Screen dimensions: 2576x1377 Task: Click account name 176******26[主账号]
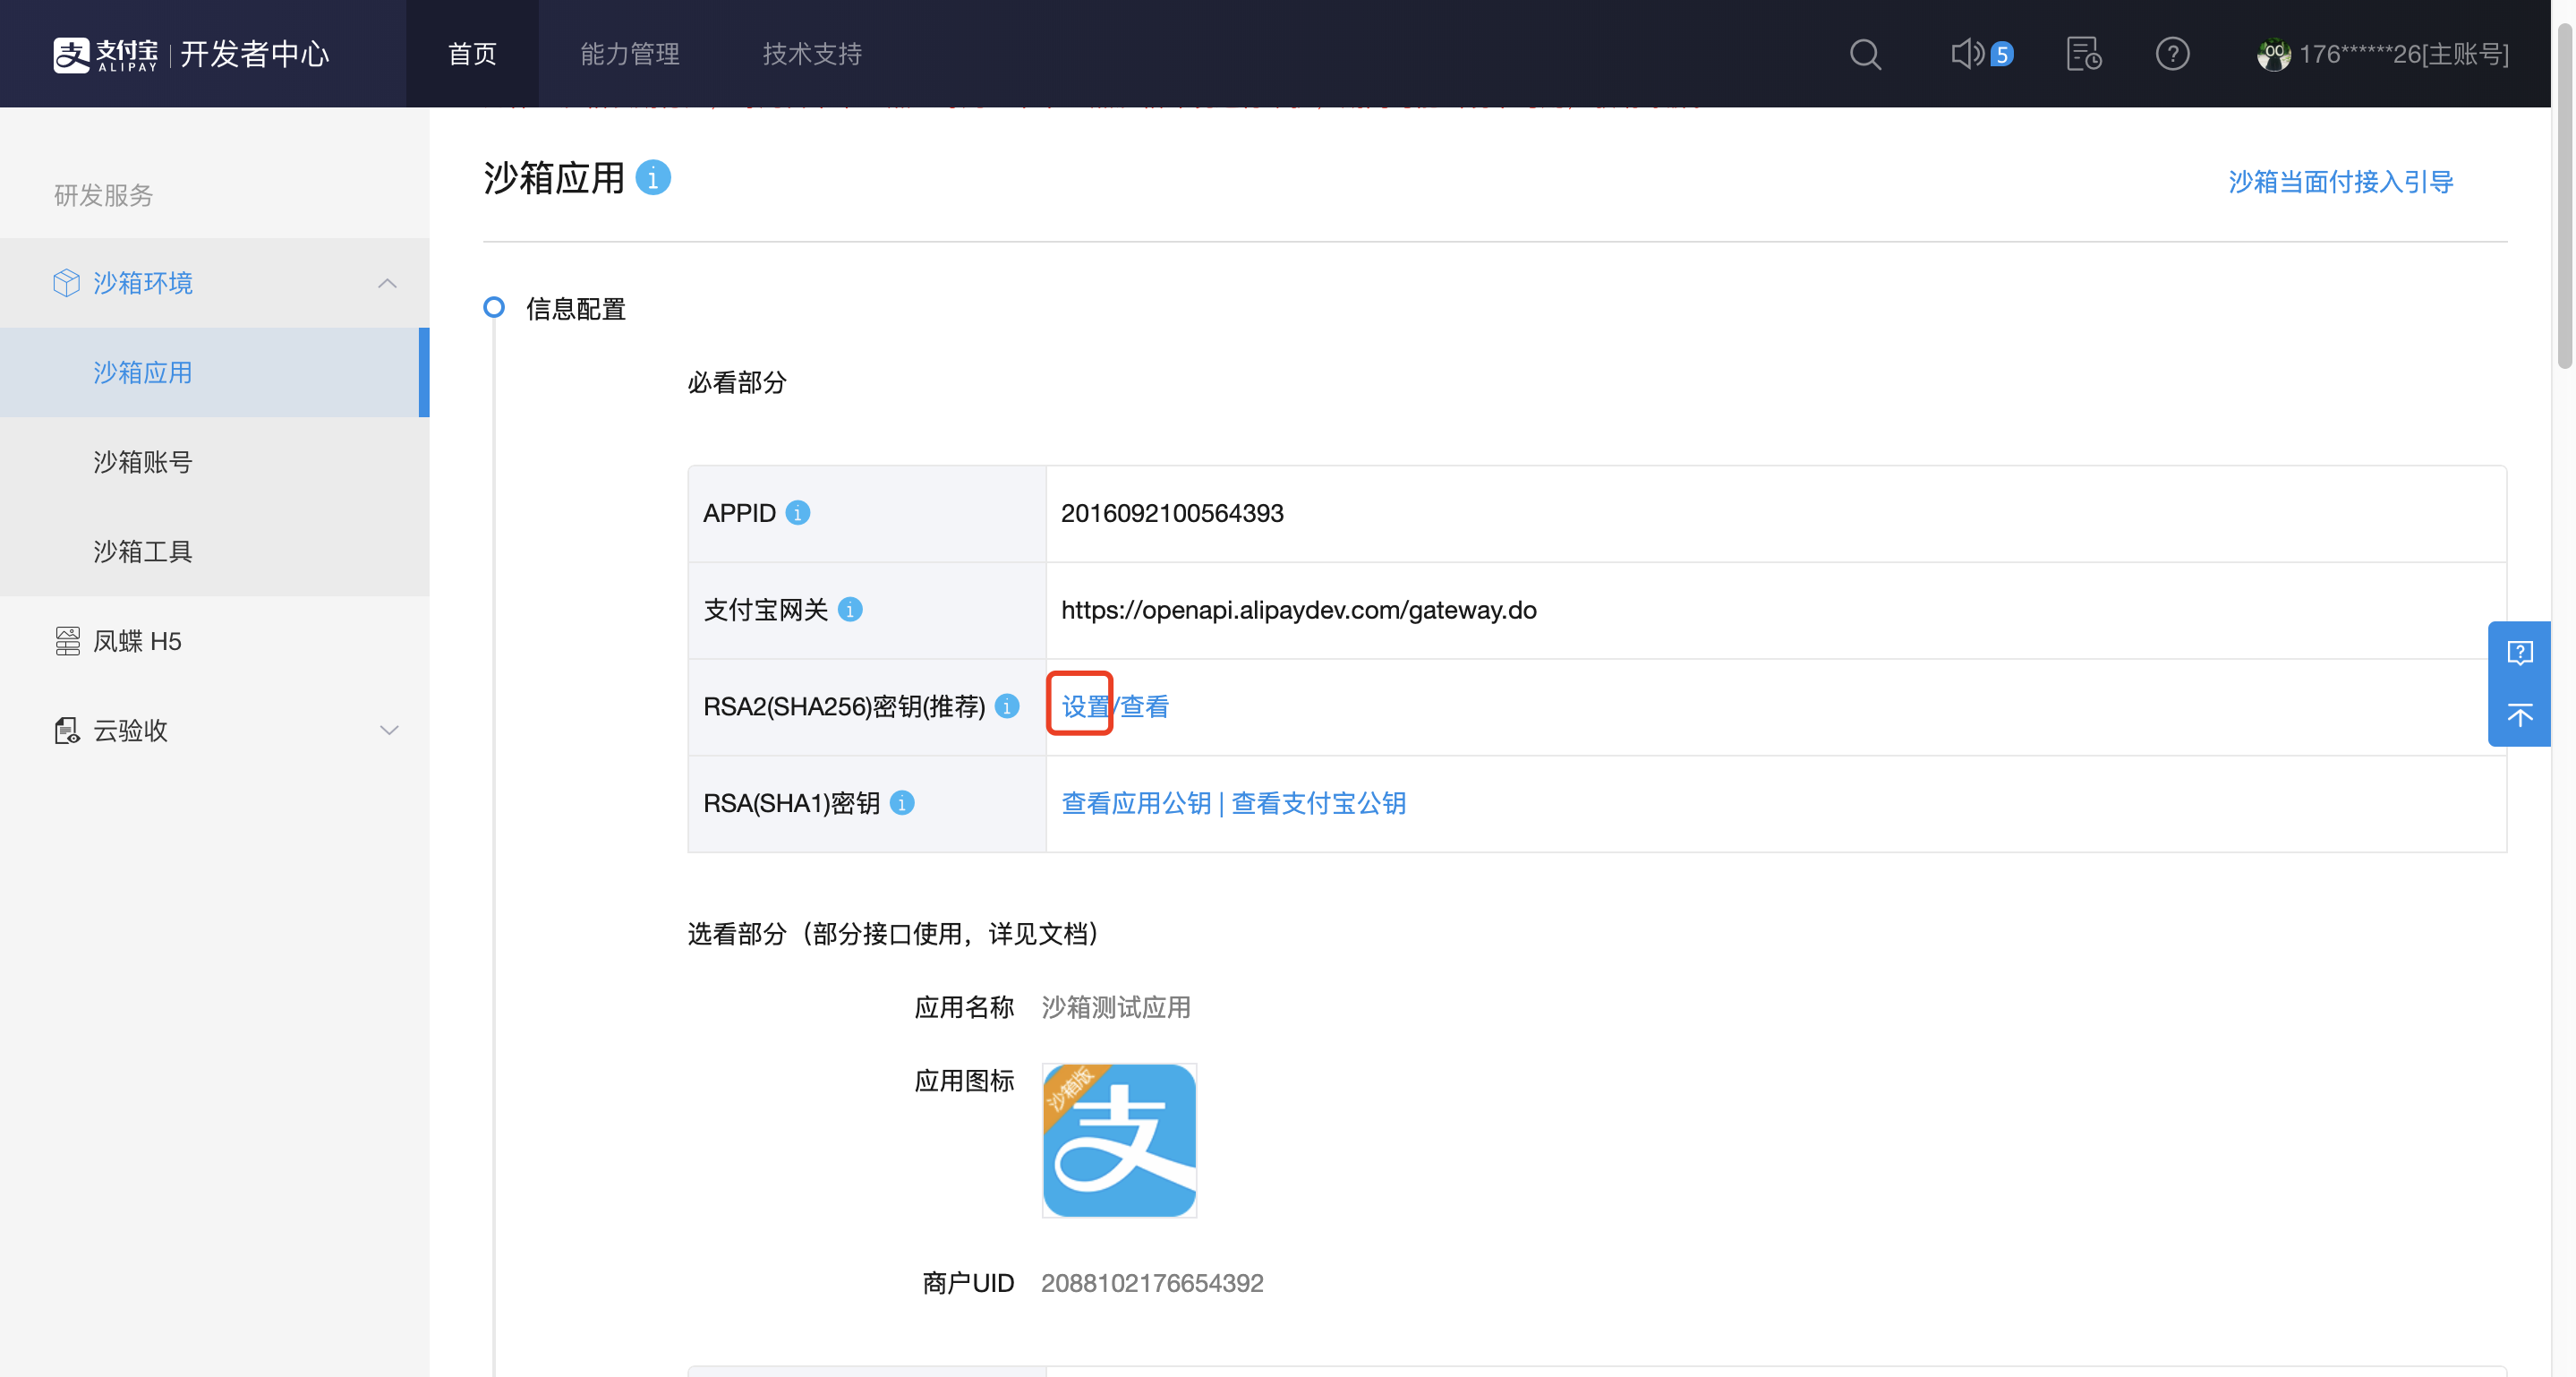pos(2404,54)
